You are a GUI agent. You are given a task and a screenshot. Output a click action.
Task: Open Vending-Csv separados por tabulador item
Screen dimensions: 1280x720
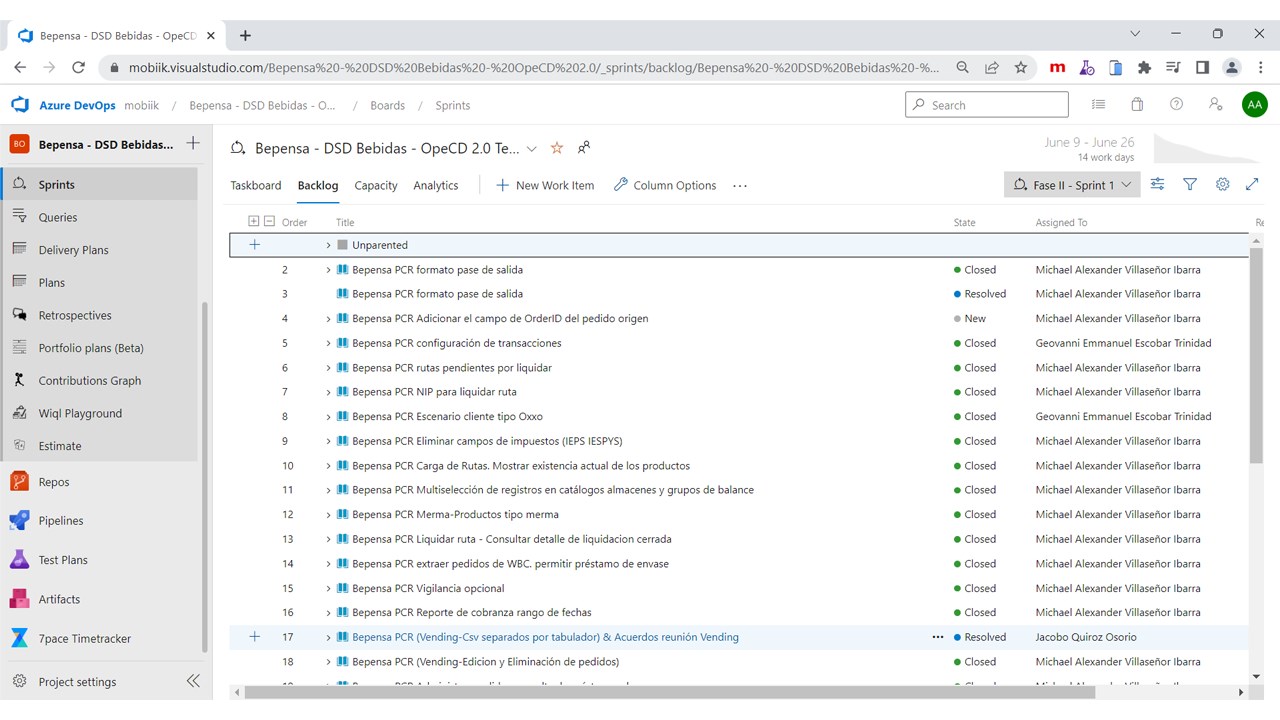pyautogui.click(x=545, y=637)
